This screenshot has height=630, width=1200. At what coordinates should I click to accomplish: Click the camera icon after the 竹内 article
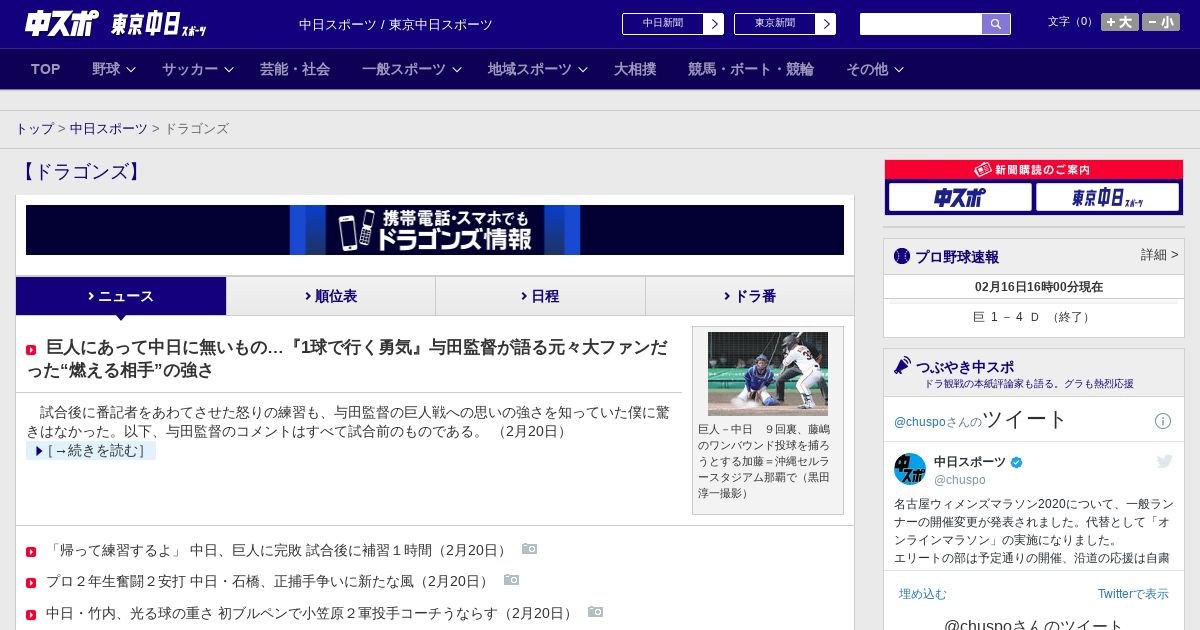[x=596, y=612]
